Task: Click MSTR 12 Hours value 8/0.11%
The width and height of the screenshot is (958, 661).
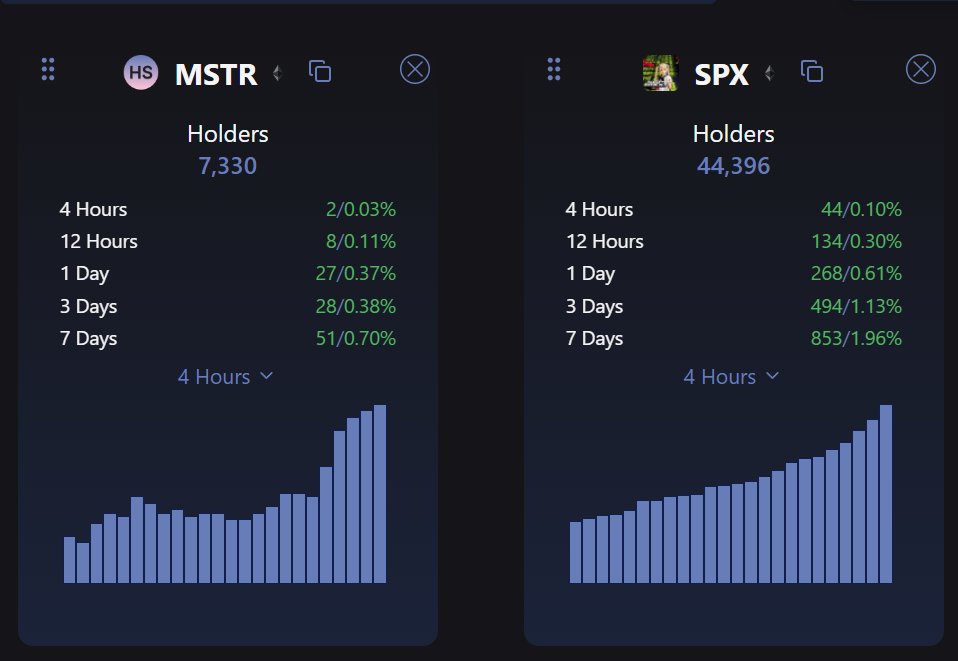Action: pyautogui.click(x=361, y=241)
